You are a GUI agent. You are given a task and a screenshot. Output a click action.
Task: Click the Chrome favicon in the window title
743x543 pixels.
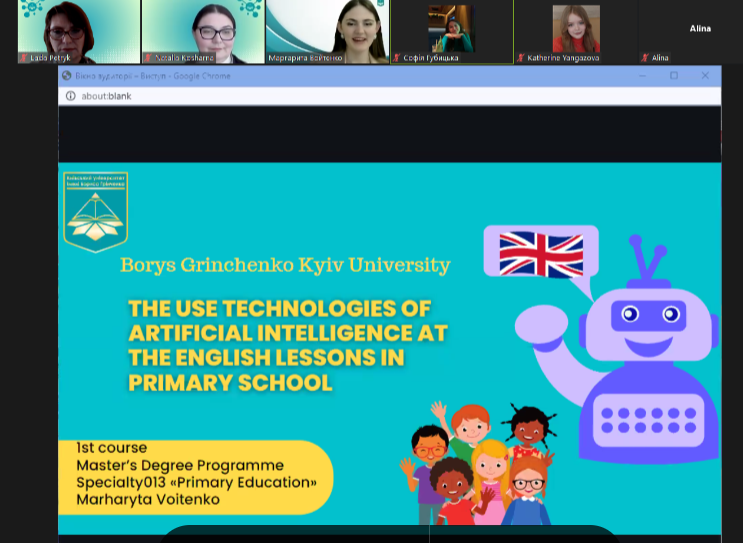pos(67,76)
